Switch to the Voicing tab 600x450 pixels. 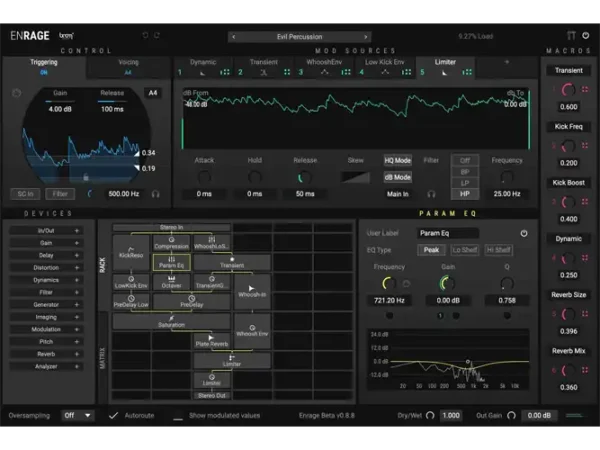(128, 67)
